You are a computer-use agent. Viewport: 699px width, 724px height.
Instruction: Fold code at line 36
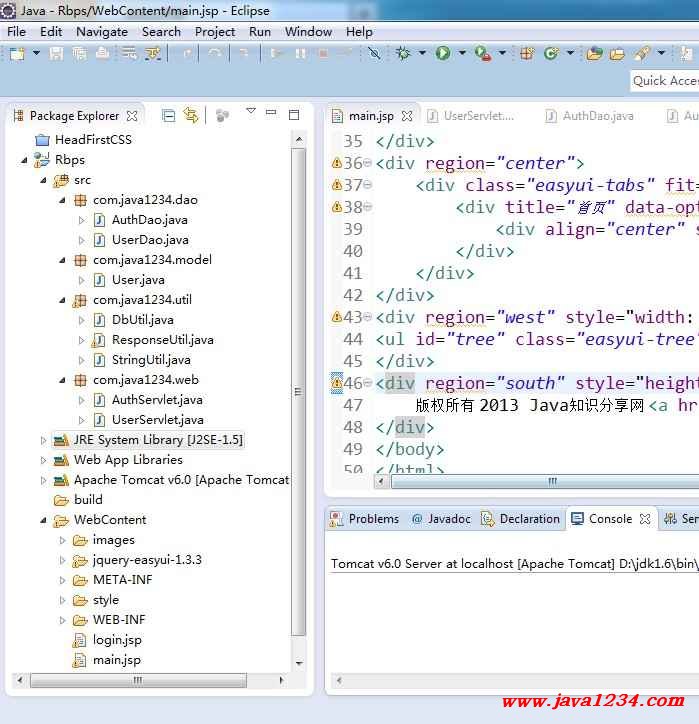(368, 163)
